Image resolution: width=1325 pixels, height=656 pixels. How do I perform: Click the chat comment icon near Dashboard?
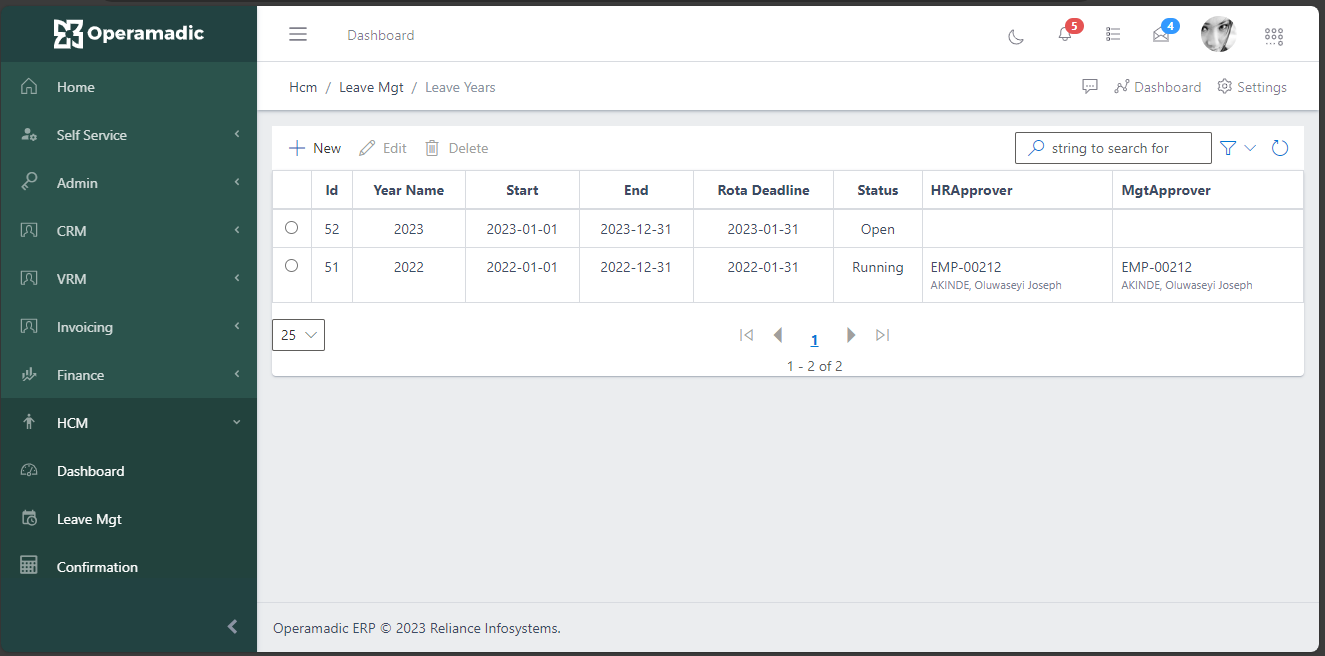point(1090,86)
